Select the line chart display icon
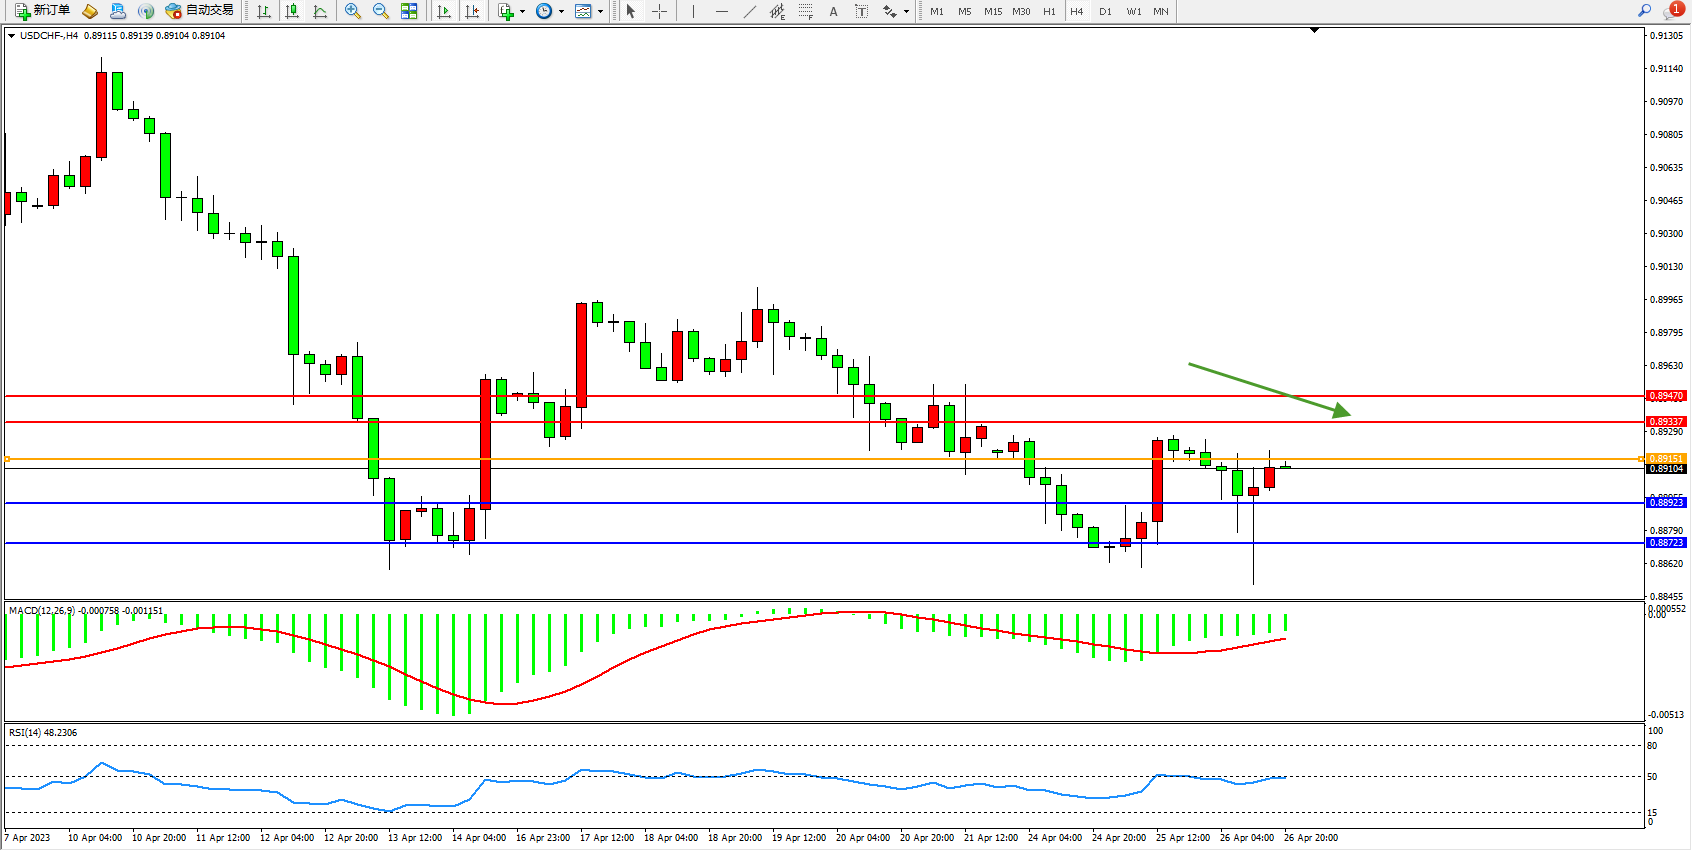The image size is (1692, 851). coord(320,11)
